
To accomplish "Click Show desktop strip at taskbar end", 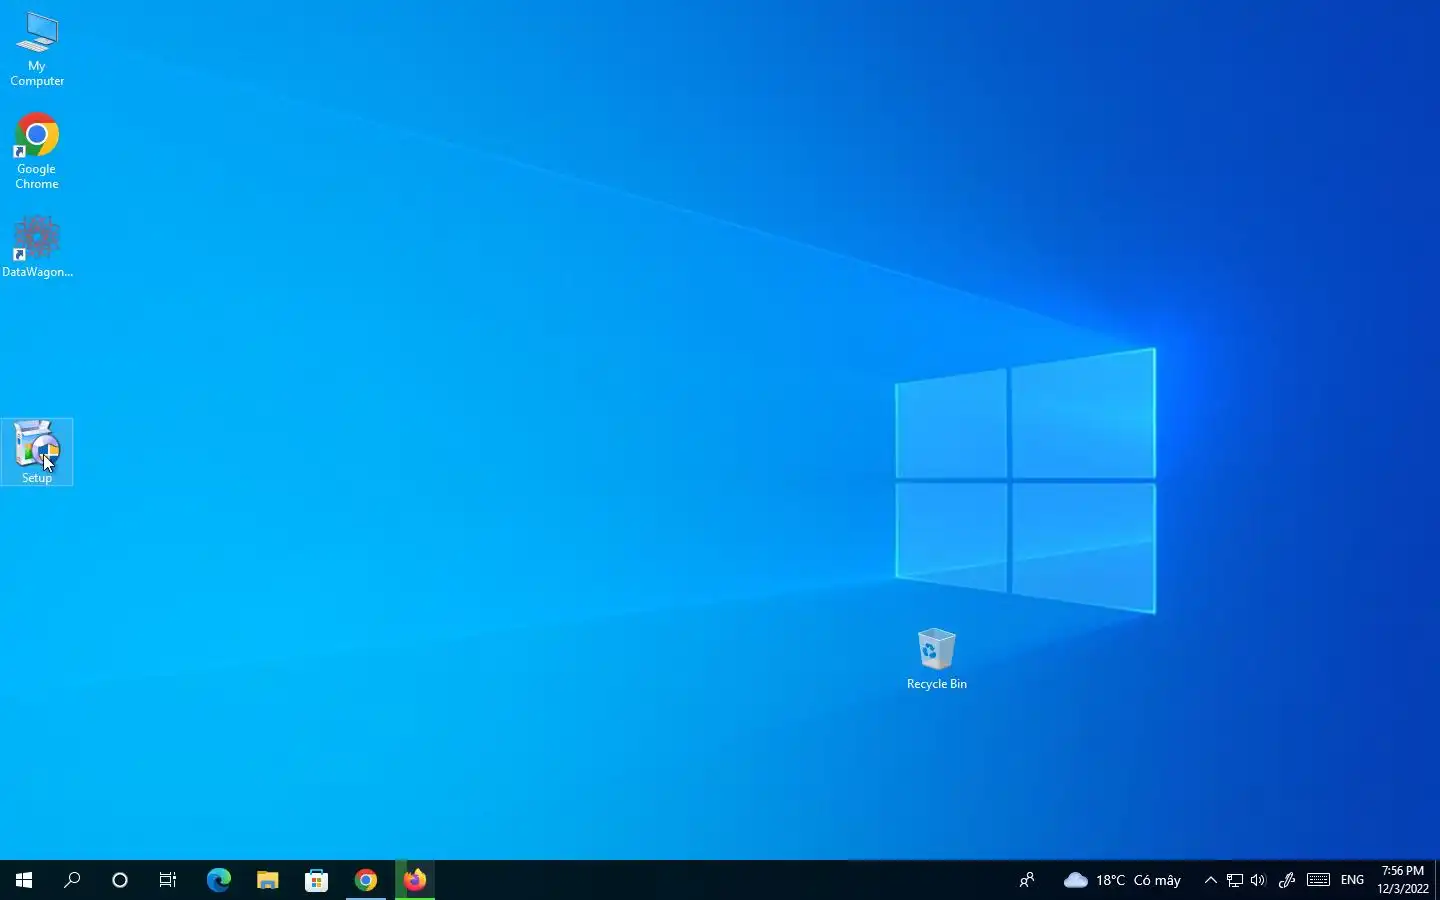I will 1437,880.
